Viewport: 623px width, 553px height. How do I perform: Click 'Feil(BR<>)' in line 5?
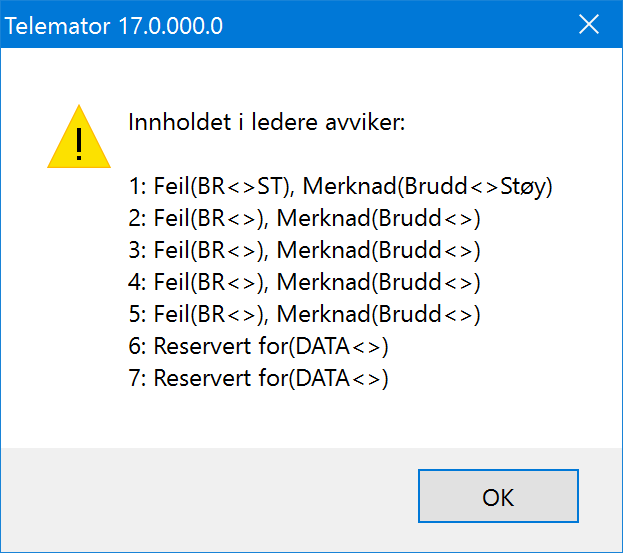pos(208,314)
